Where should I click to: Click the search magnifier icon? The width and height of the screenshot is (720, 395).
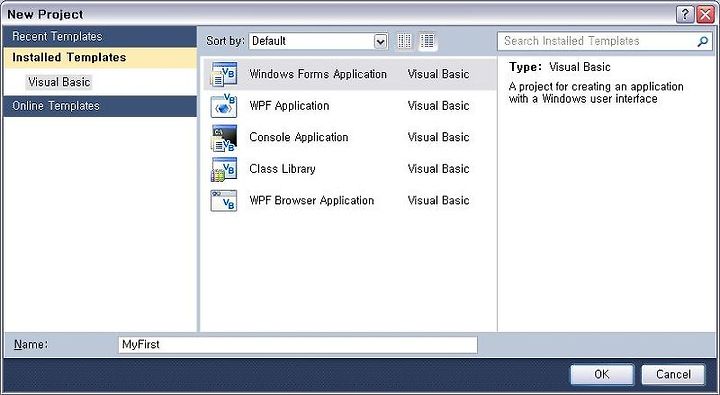702,41
